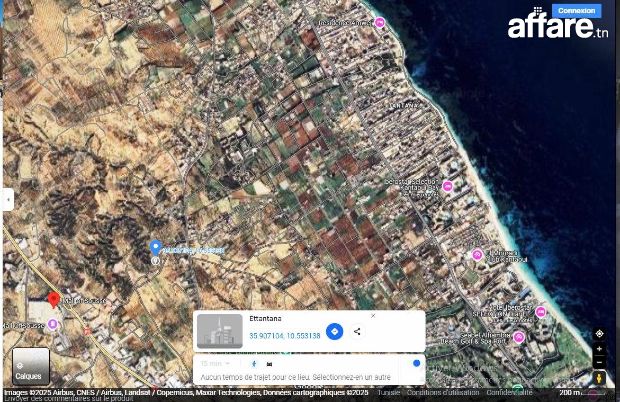Screen dimensions: 620x402
Task: Select the blue saved-place map marker
Action: (155, 247)
